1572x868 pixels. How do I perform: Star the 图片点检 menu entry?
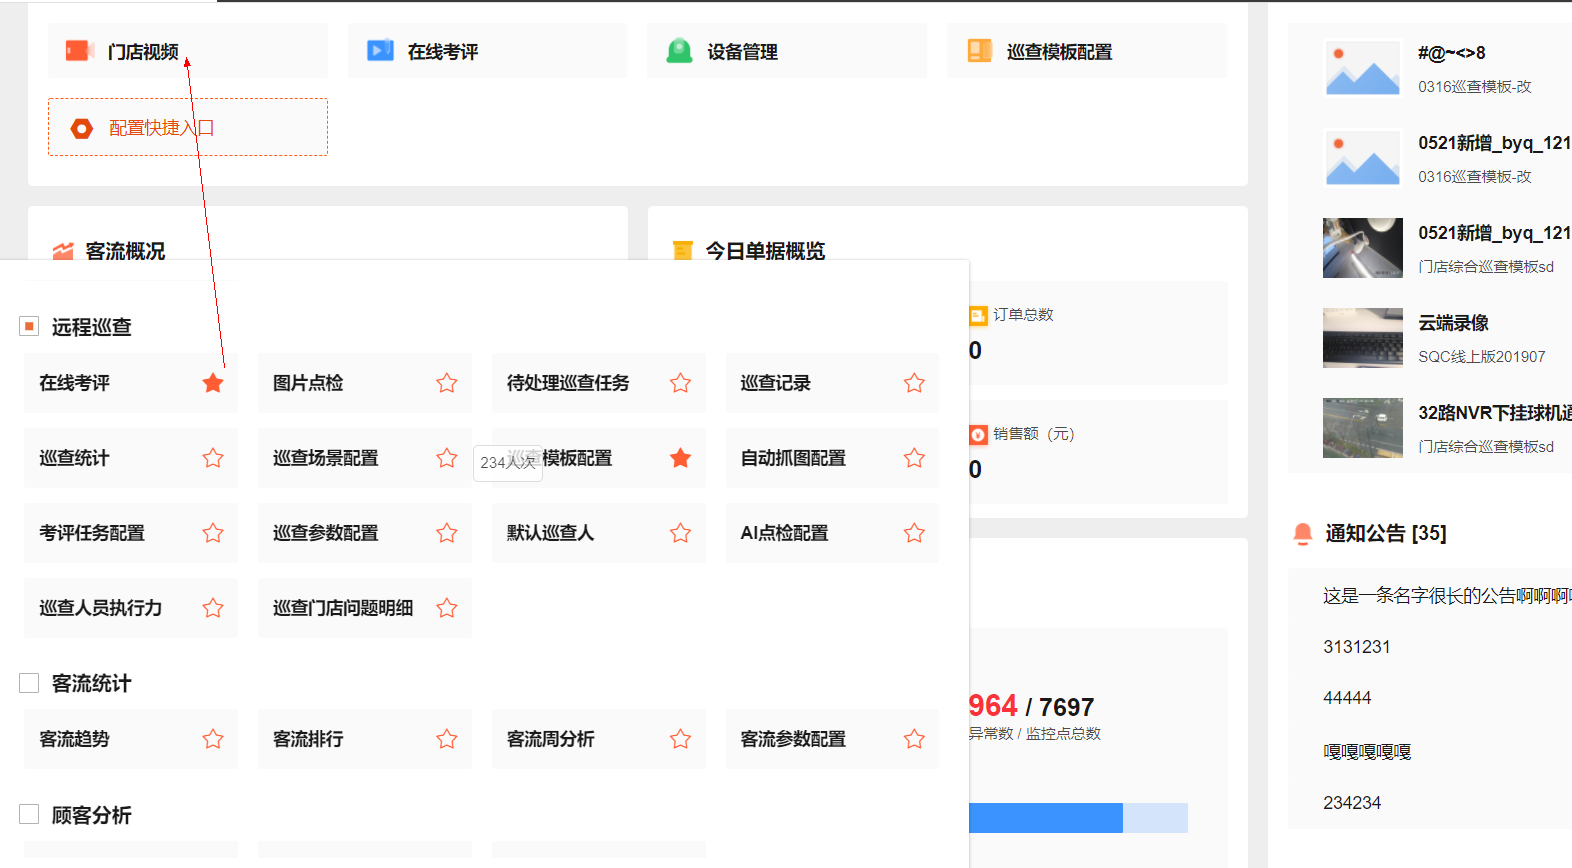click(447, 383)
